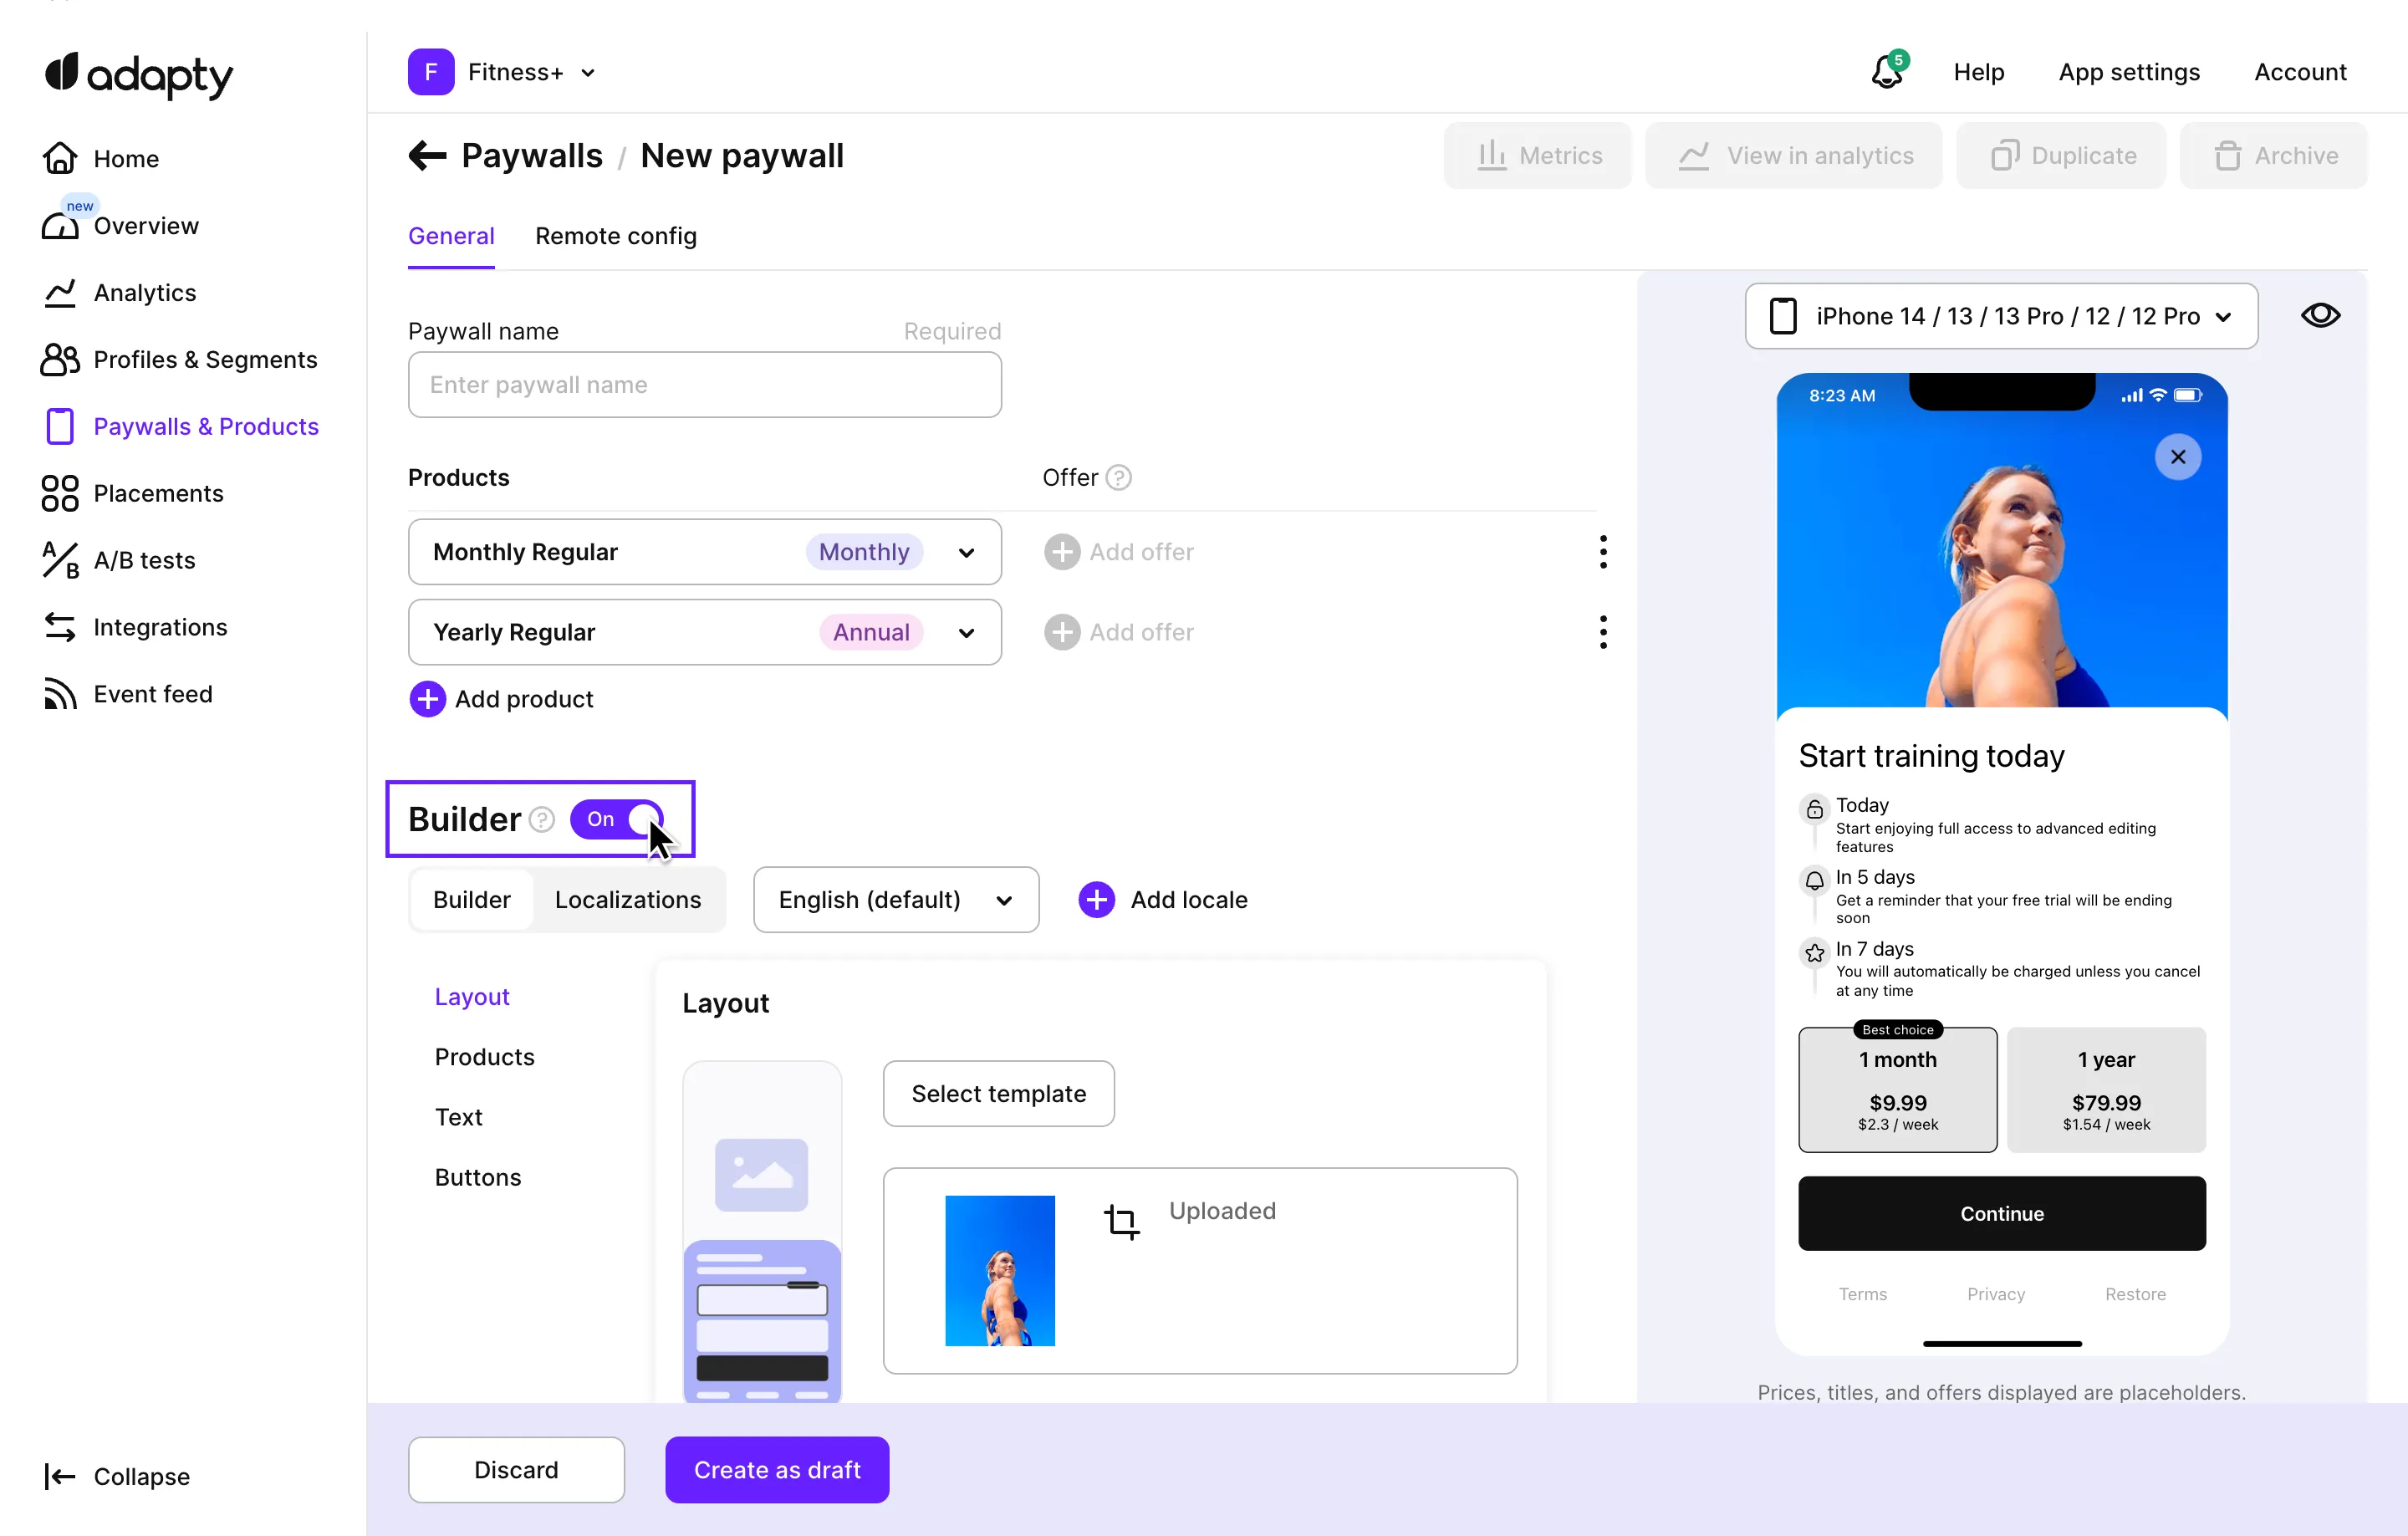
Task: Open the more options menu for Yearly Regular
Action: point(1602,631)
